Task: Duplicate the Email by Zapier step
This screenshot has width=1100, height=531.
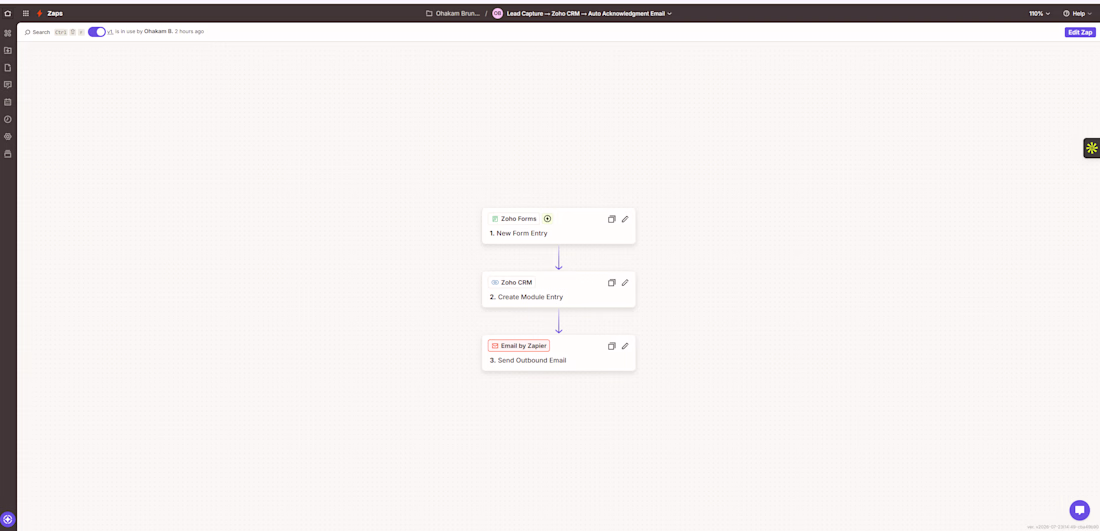Action: click(611, 346)
